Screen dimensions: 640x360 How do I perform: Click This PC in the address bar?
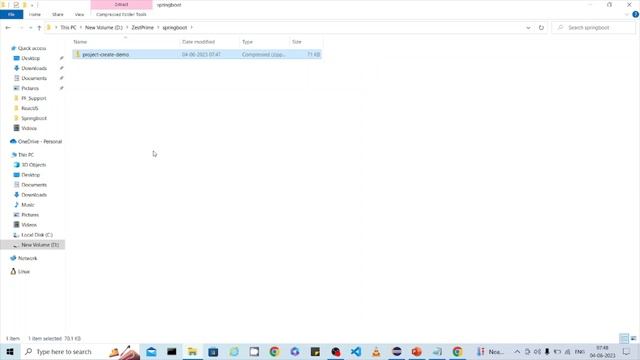[68, 28]
